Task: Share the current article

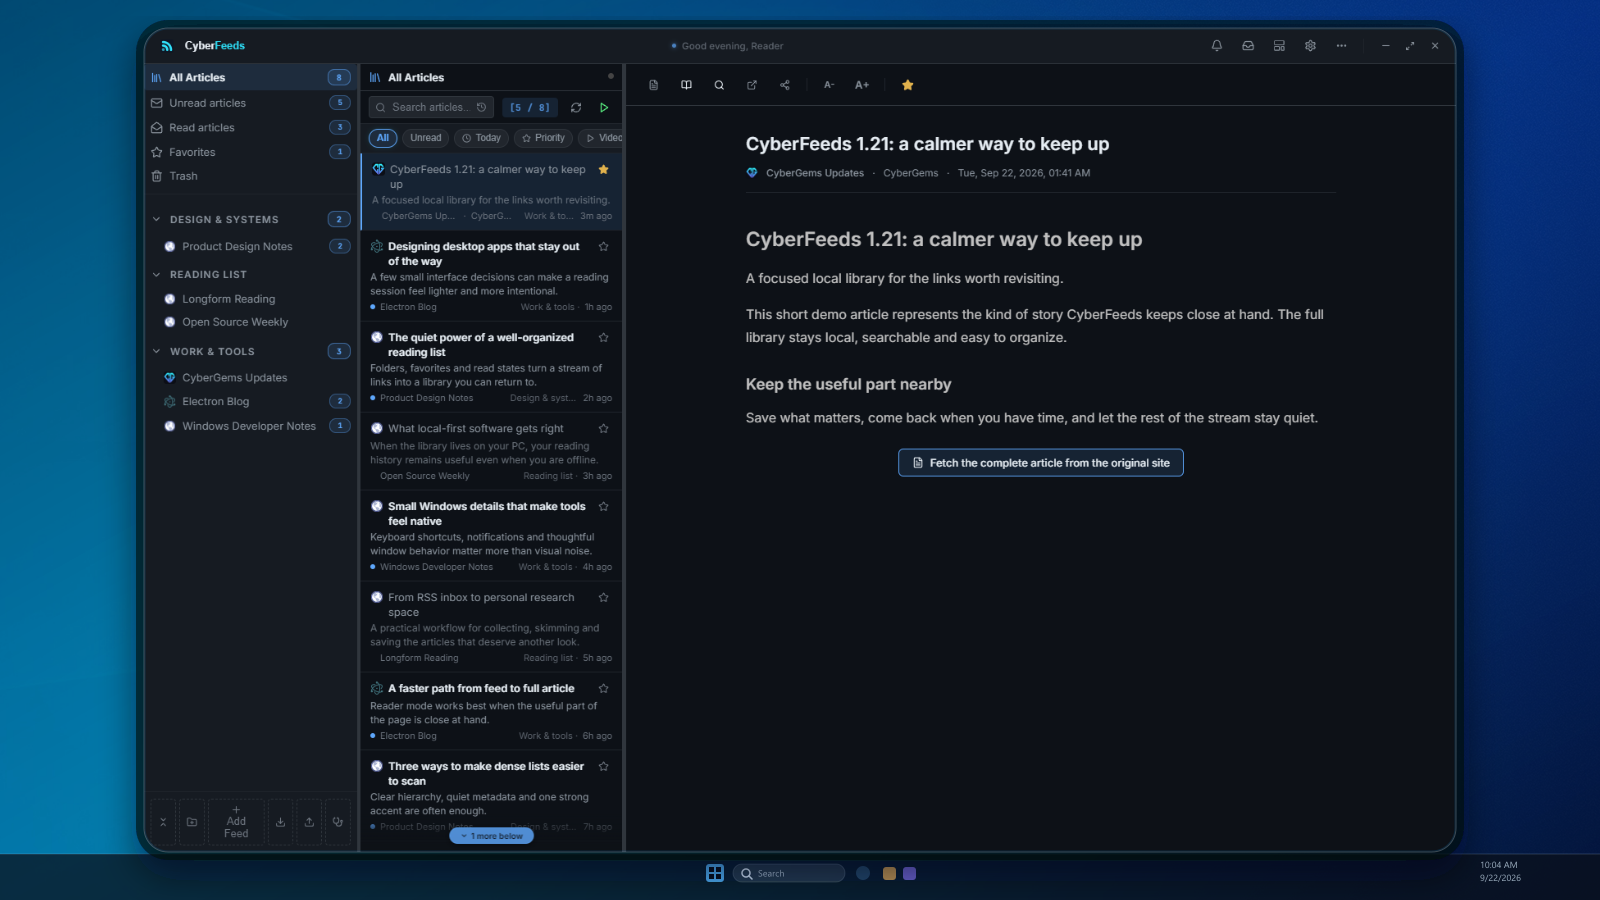Action: click(785, 85)
